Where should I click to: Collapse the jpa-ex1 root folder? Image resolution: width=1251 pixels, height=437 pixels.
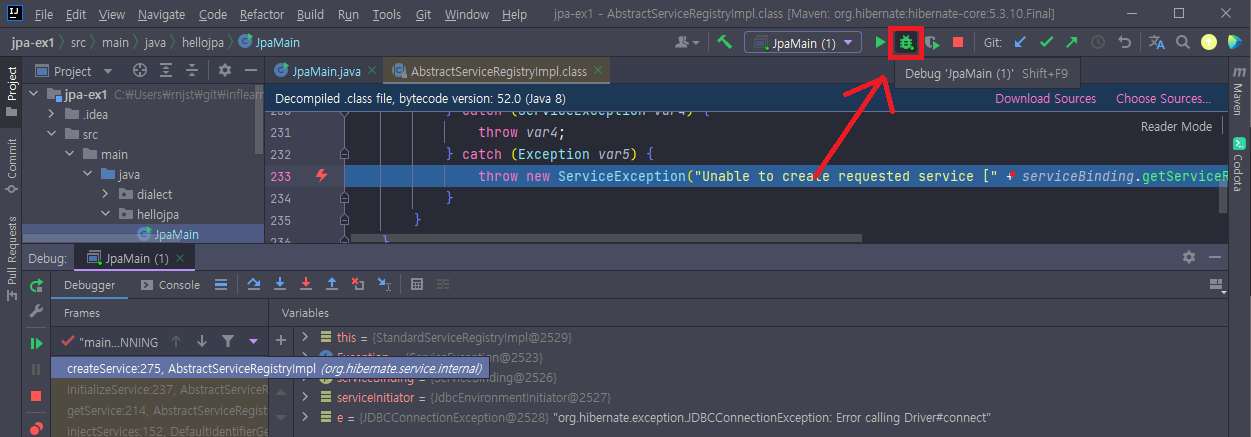tap(36, 94)
